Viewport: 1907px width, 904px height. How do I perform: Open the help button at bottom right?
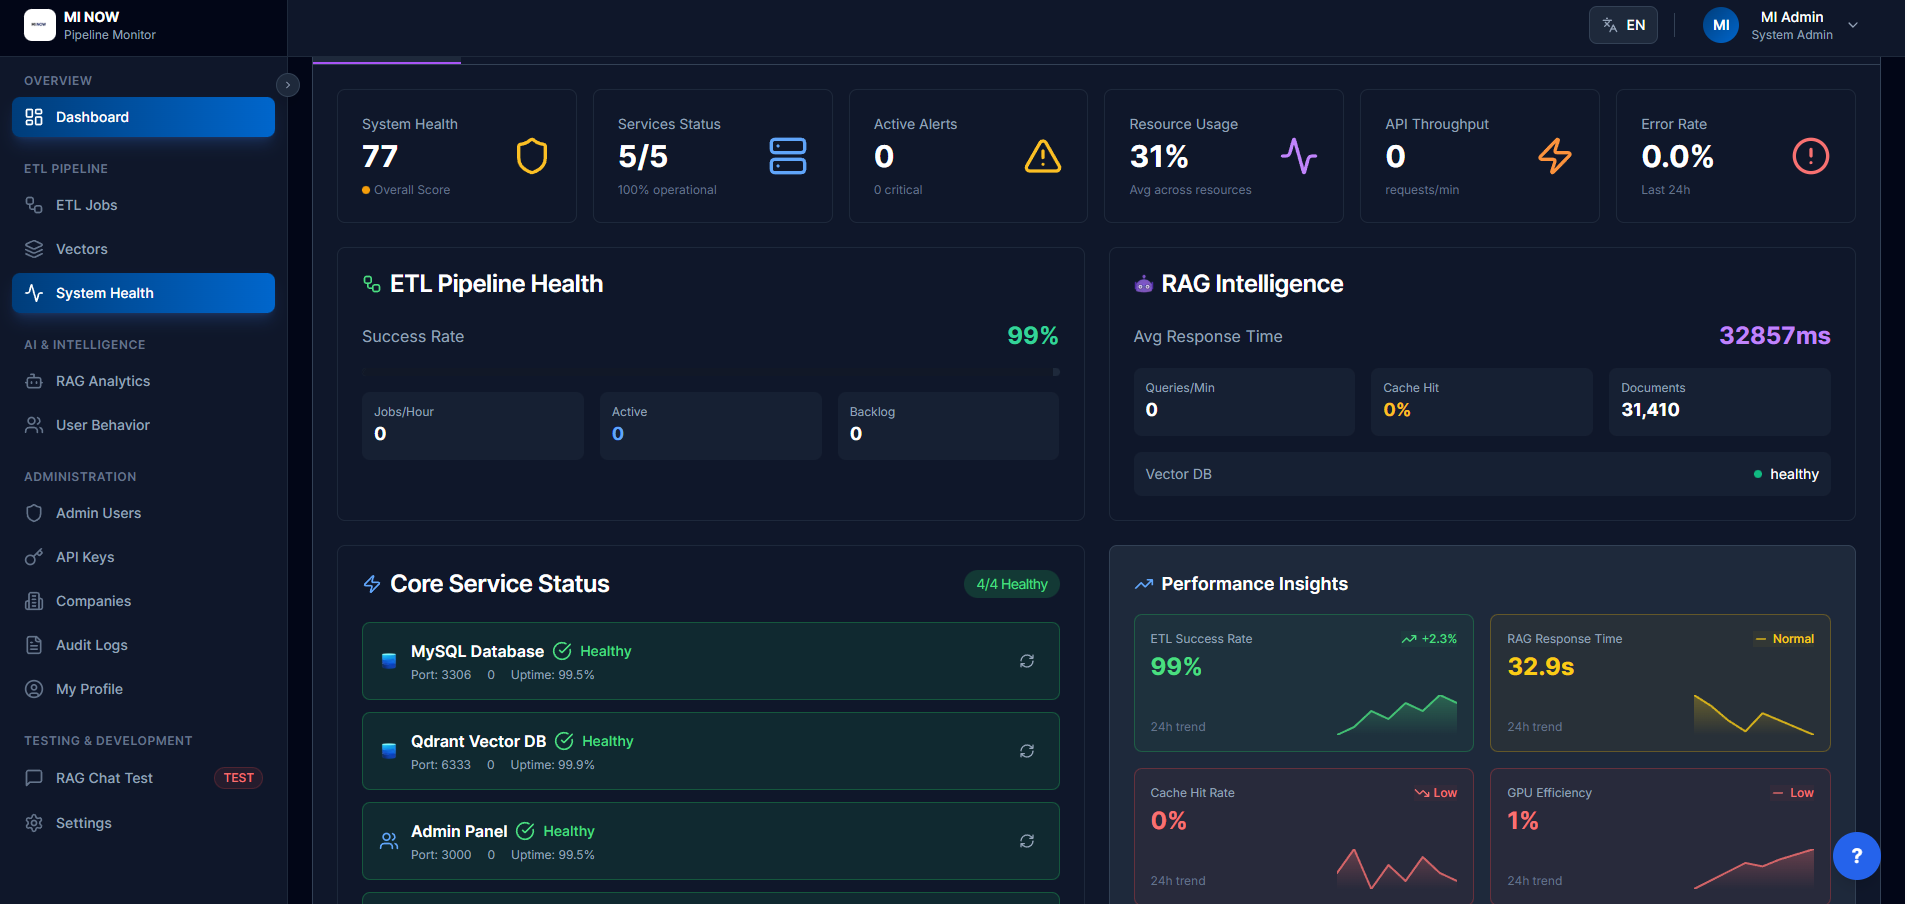tap(1856, 856)
